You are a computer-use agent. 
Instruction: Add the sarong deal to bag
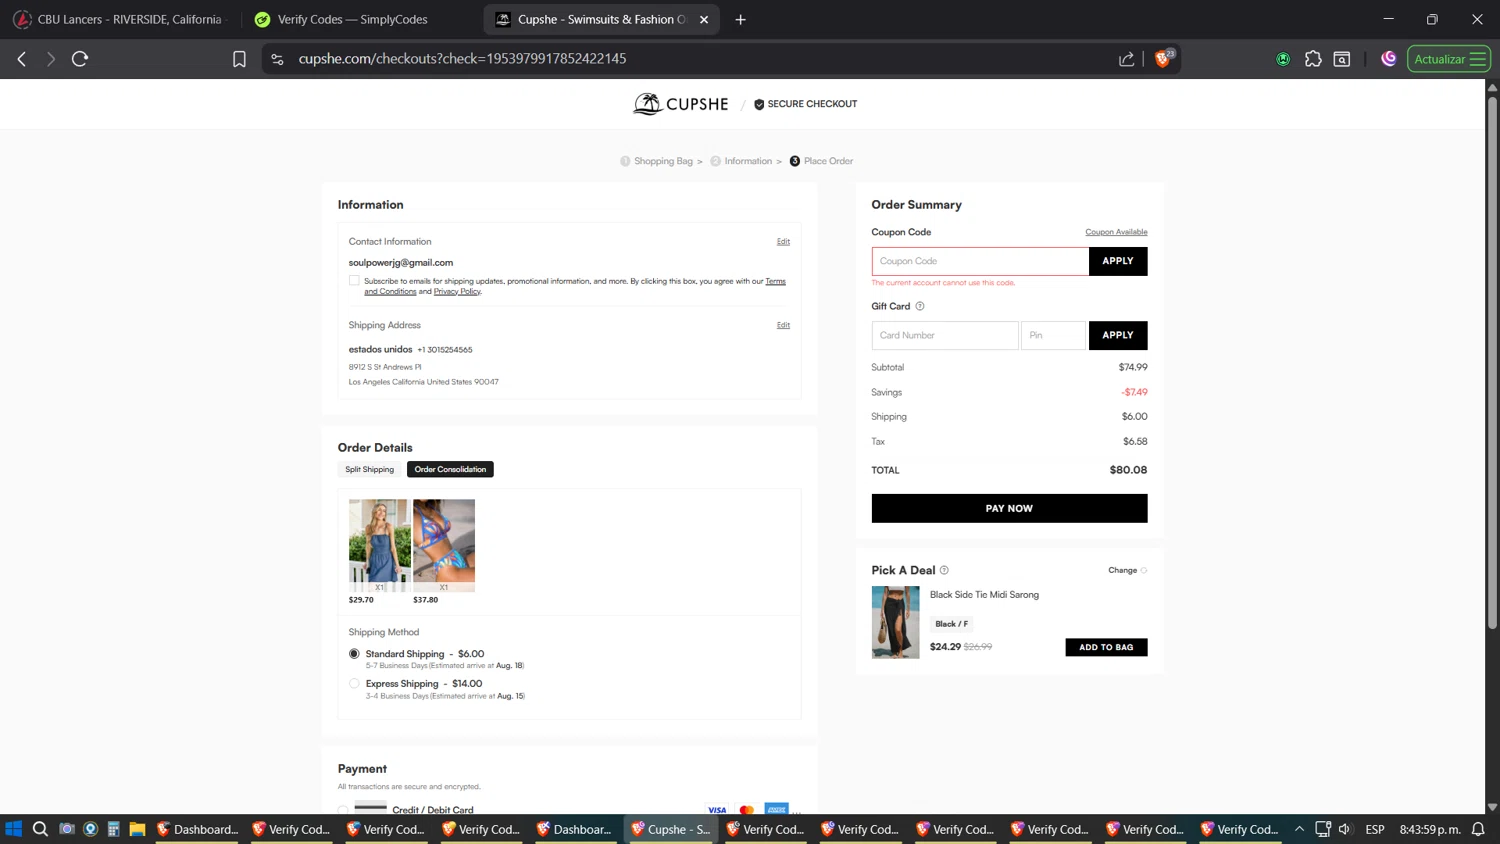click(x=1106, y=647)
